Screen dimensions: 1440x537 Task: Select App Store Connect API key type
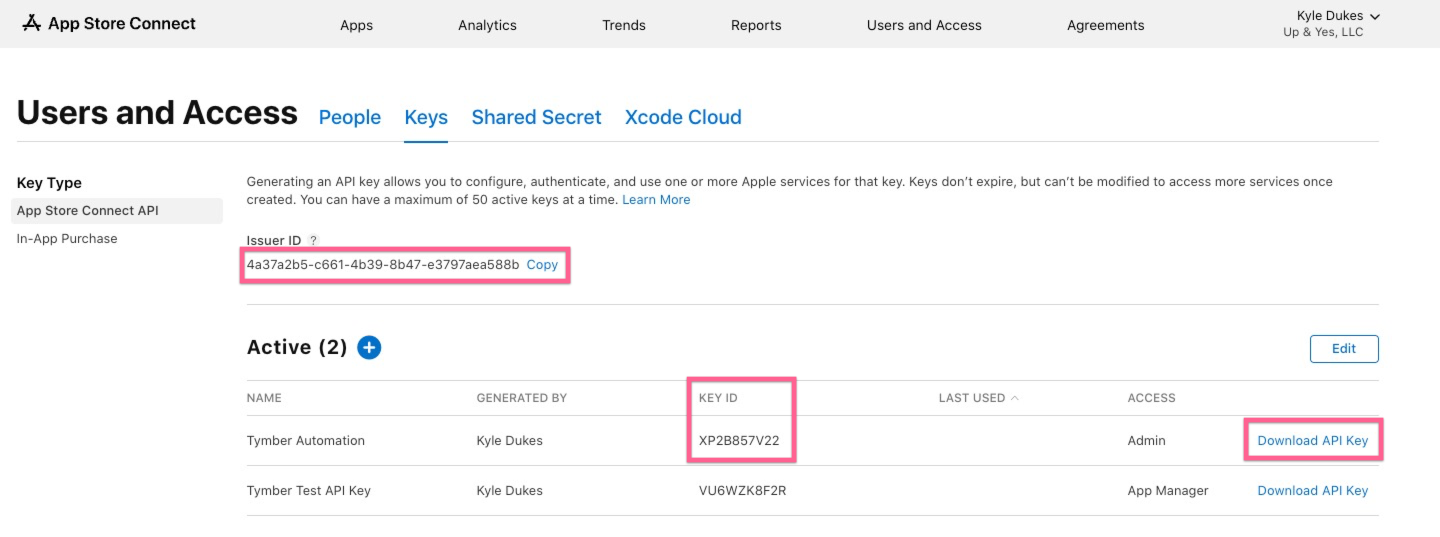[117, 211]
